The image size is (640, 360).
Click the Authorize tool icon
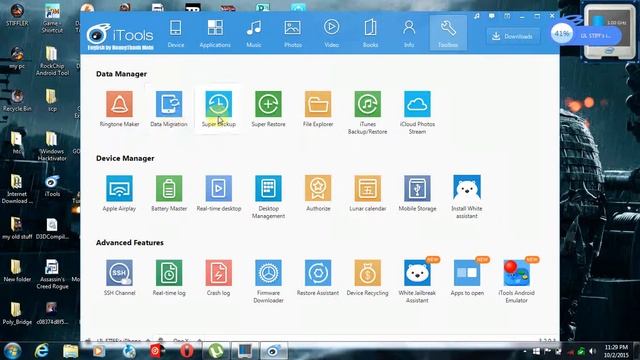318,189
